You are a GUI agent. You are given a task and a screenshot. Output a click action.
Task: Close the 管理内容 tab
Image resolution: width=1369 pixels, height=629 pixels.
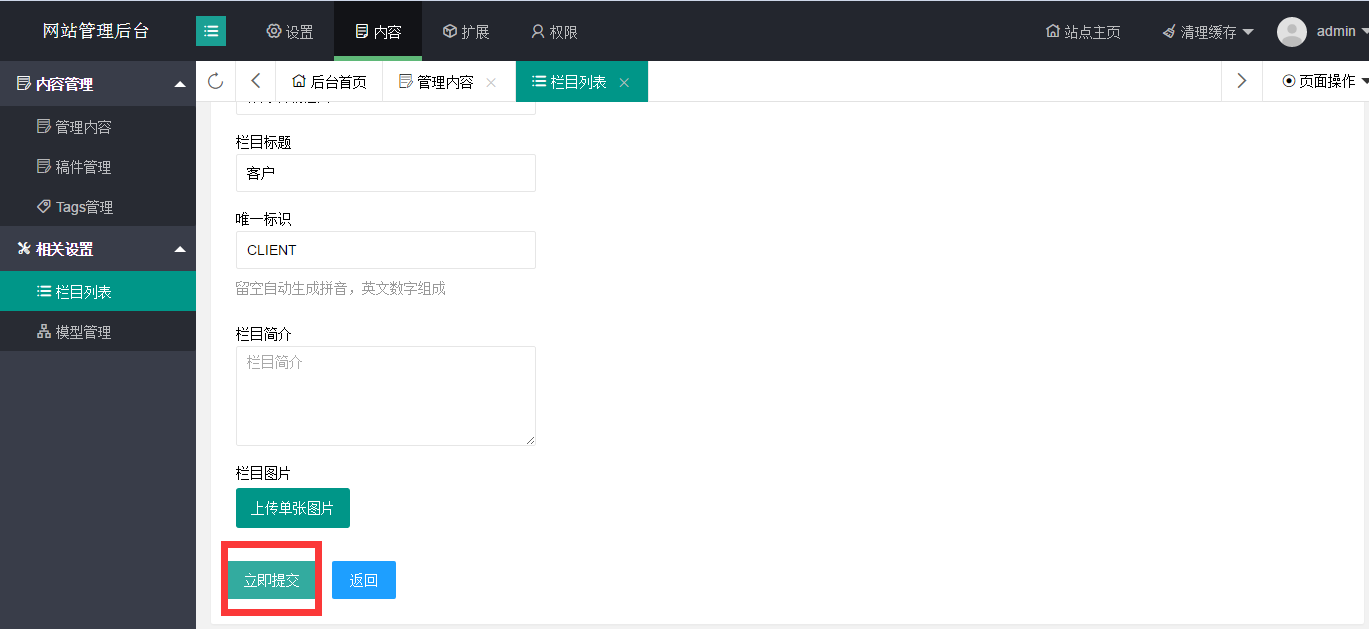tap(491, 83)
